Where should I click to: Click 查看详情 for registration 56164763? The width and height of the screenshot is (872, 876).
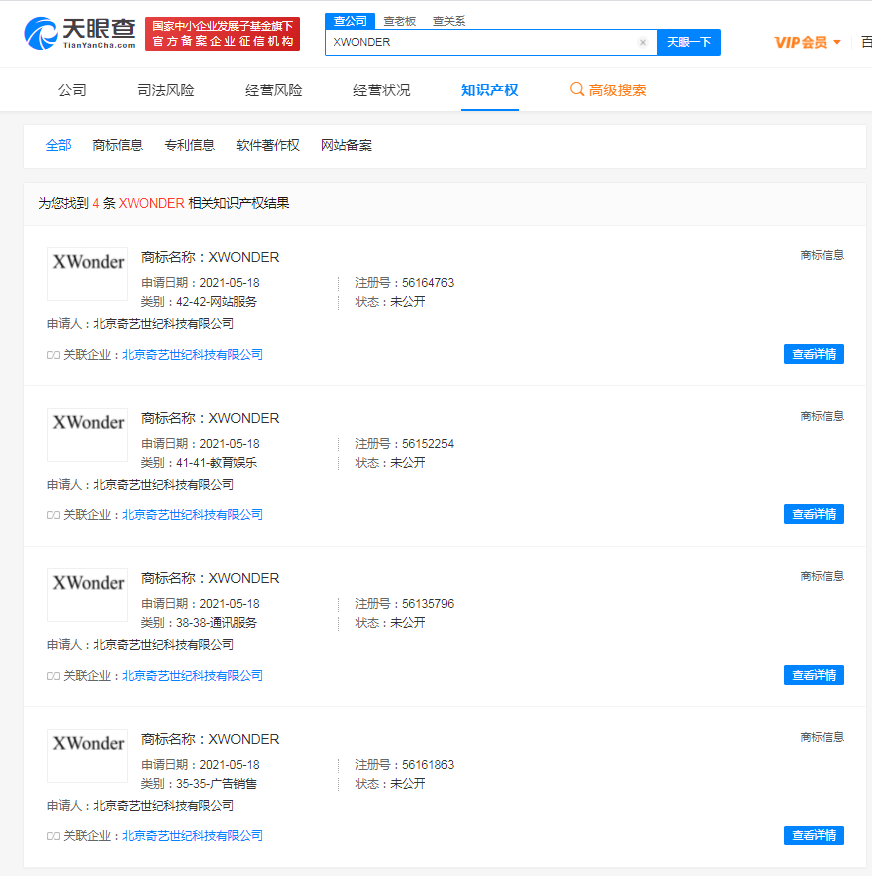[813, 354]
